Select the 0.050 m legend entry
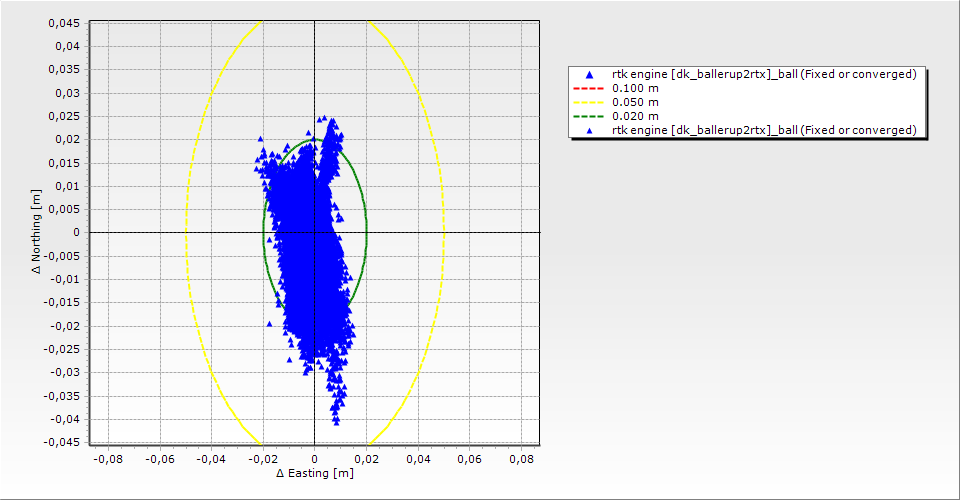 pos(617,102)
